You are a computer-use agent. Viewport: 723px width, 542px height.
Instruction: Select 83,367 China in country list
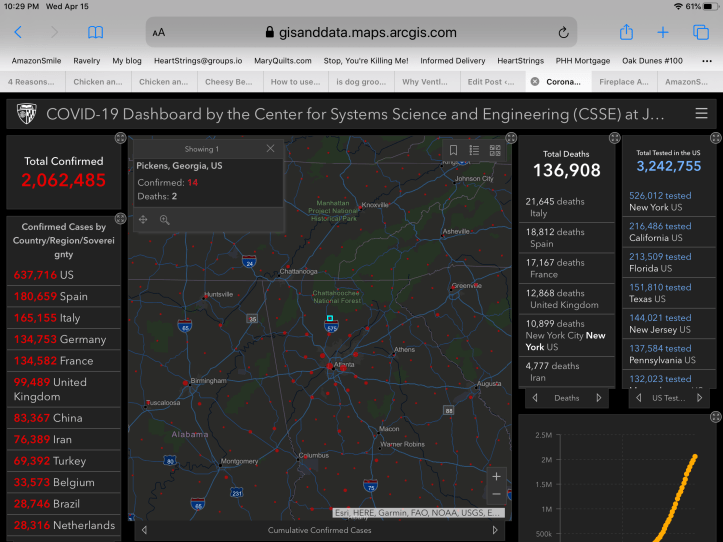64,418
